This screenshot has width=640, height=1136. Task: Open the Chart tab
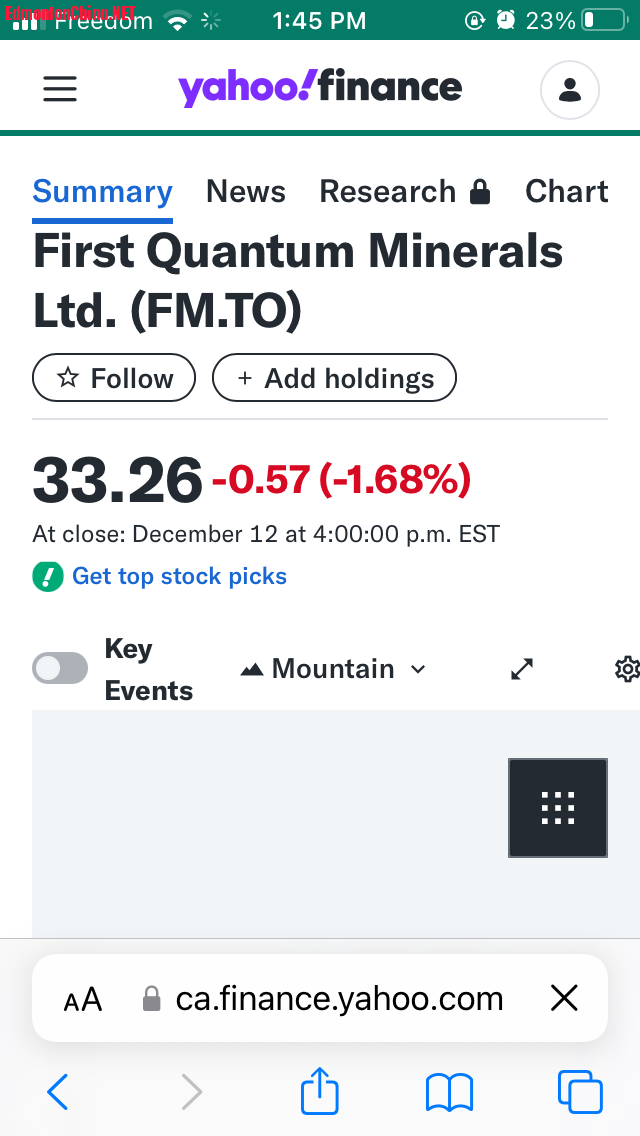point(566,192)
